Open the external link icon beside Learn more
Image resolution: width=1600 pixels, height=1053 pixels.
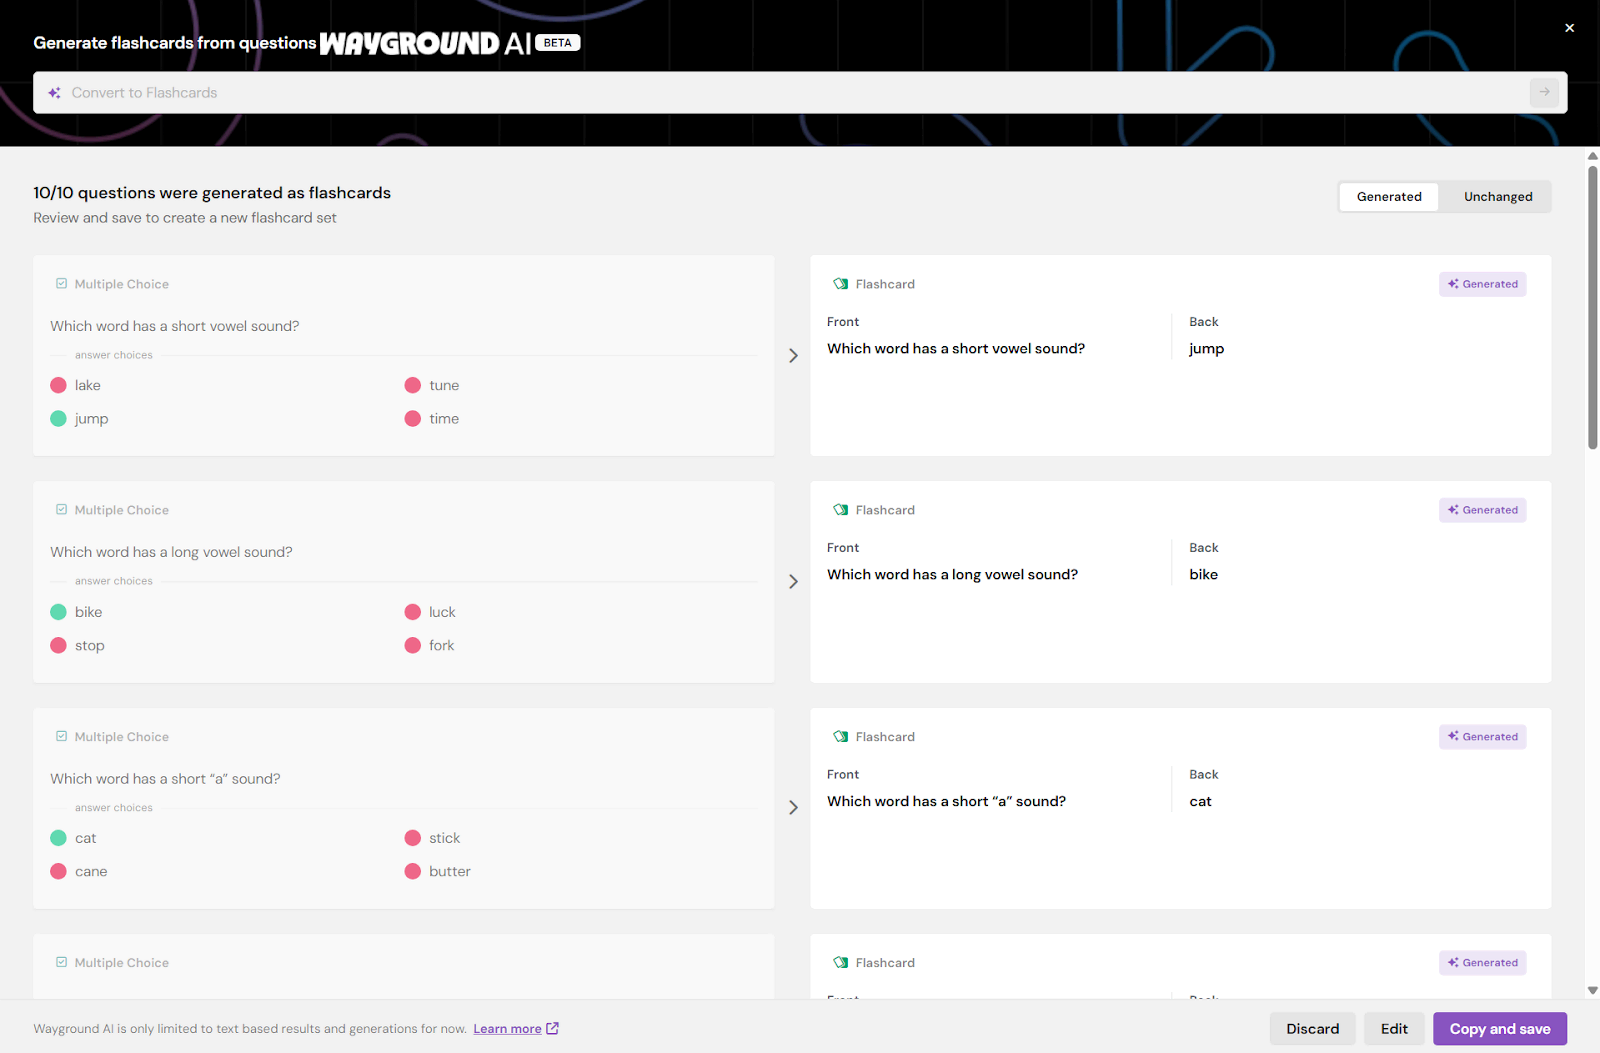click(x=553, y=1028)
